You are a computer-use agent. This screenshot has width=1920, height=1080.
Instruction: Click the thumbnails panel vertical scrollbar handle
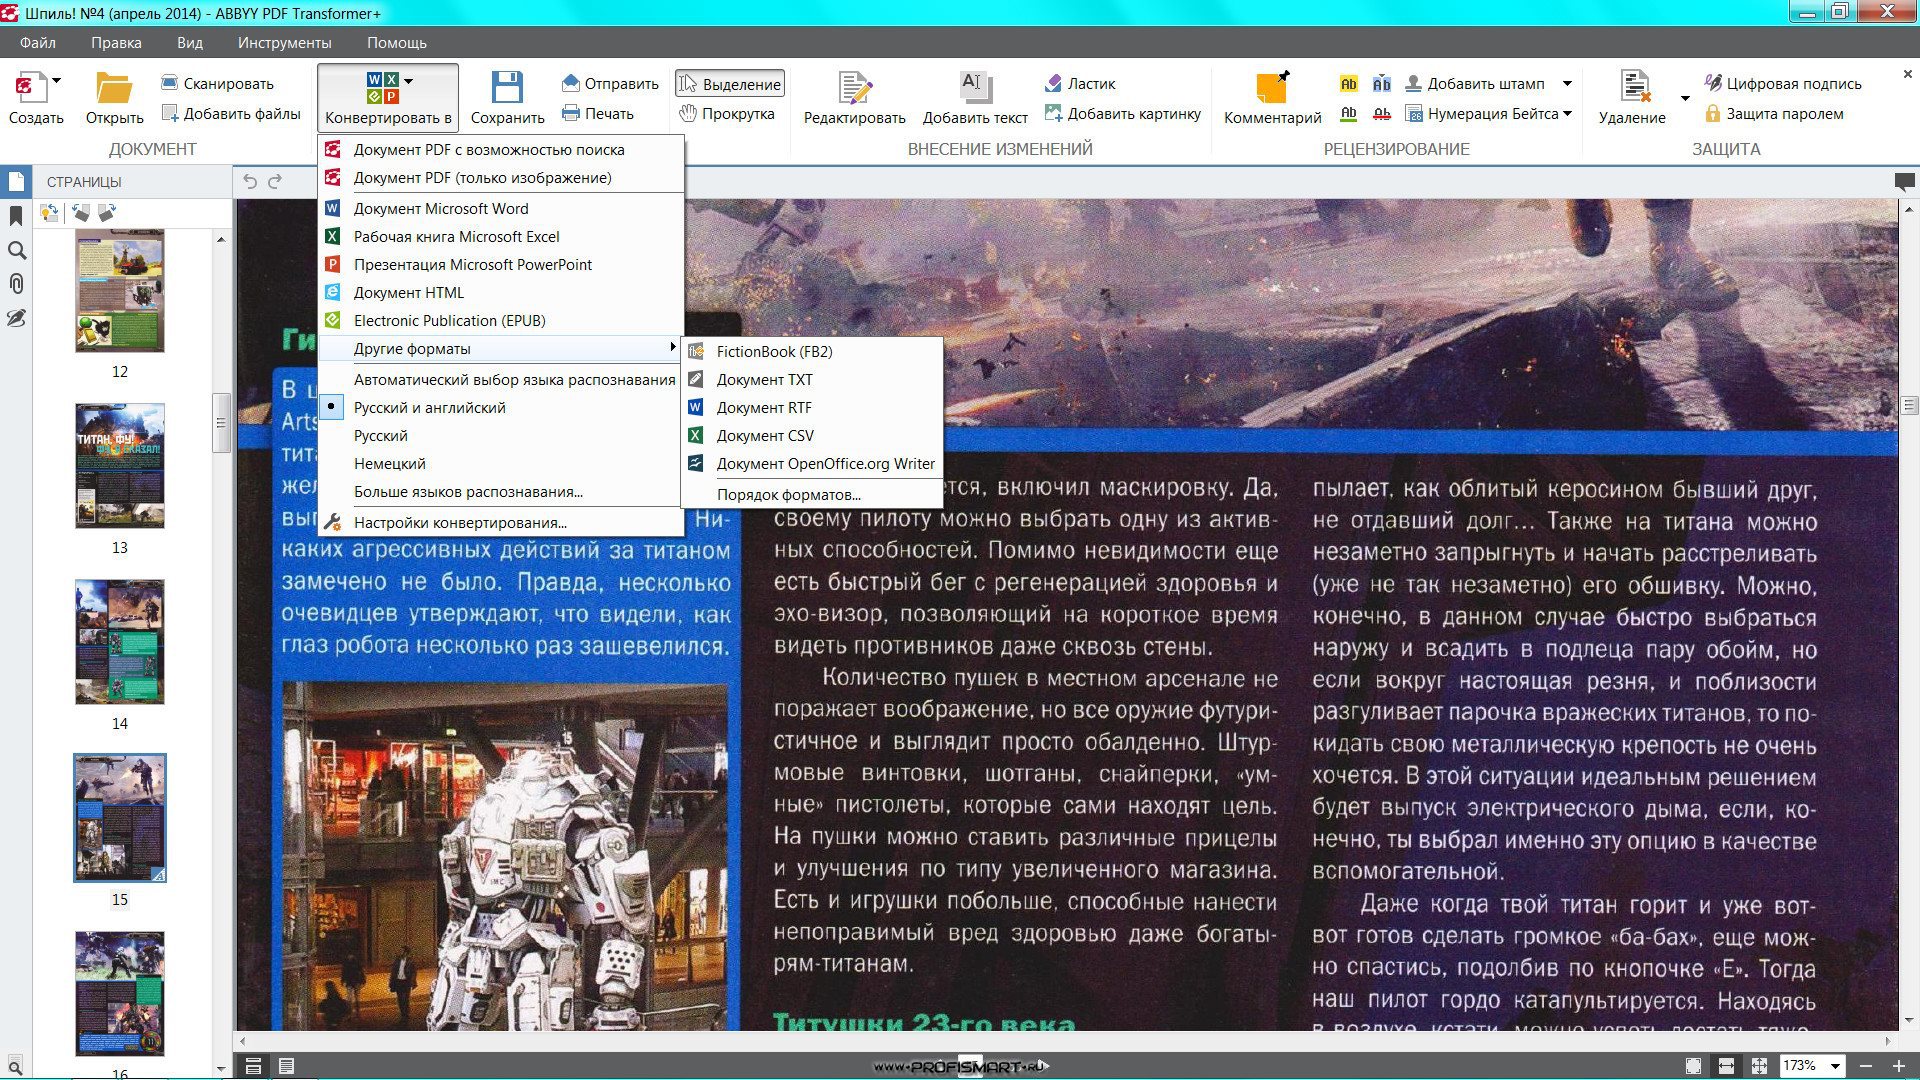(x=221, y=423)
